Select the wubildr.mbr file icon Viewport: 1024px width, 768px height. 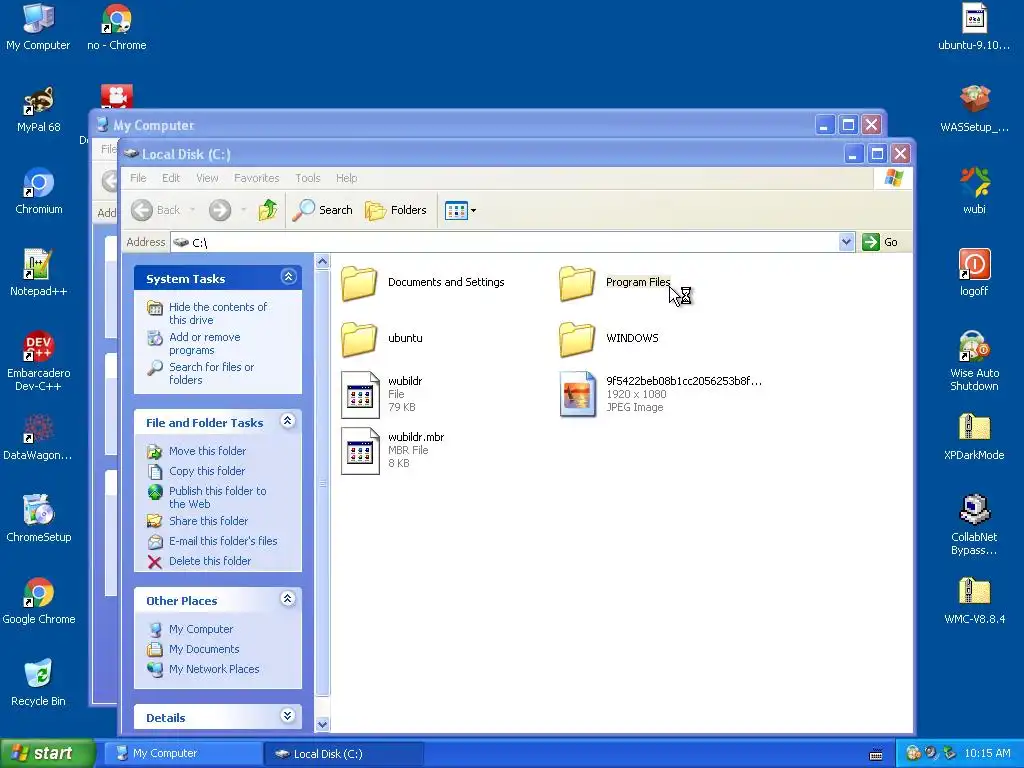click(360, 451)
